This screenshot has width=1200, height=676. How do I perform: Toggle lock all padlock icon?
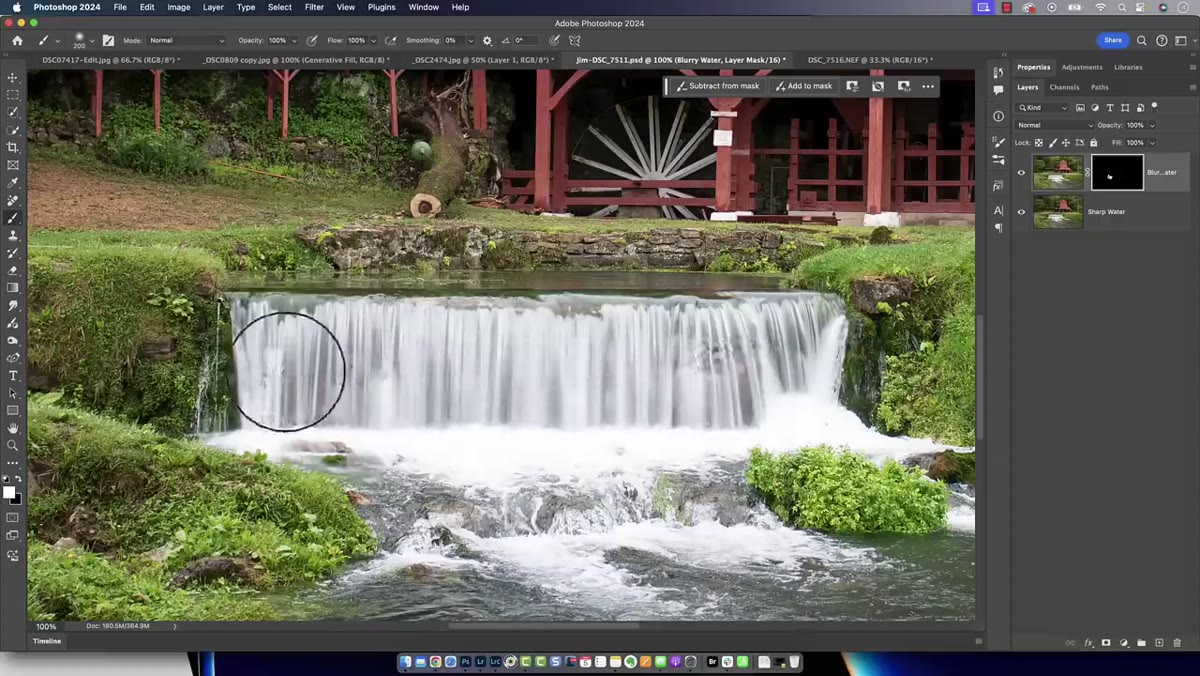[1092, 143]
